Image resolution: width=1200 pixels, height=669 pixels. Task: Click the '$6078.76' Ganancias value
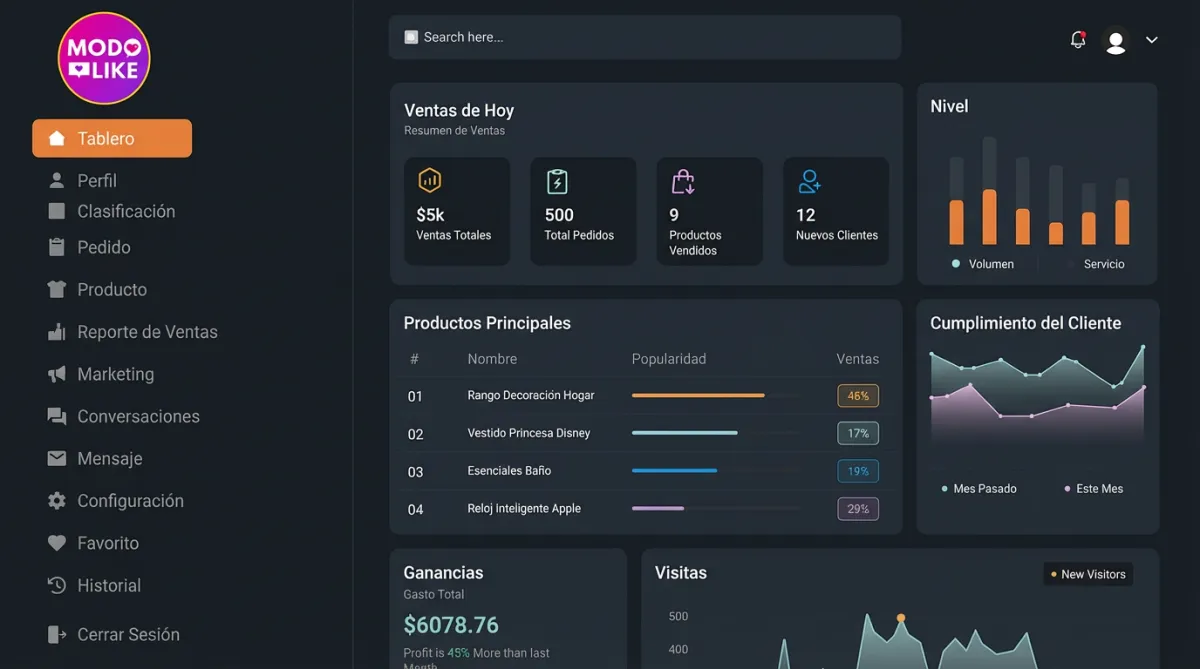click(x=451, y=625)
